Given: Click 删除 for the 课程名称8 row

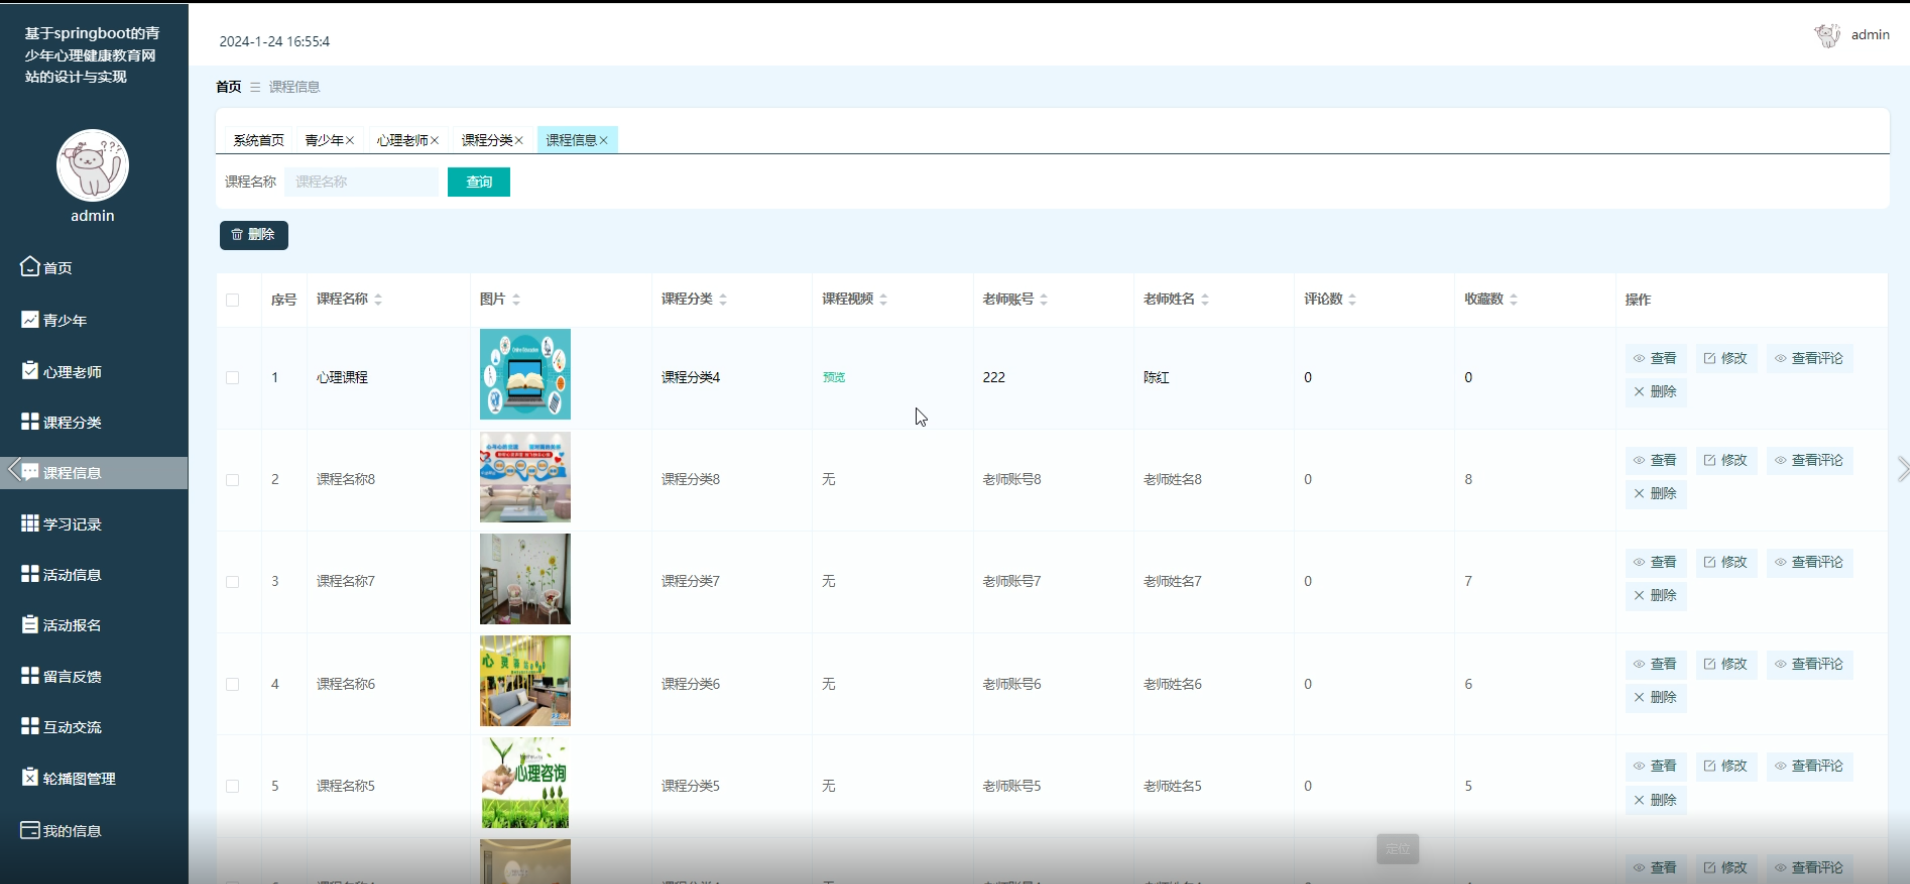Looking at the screenshot, I should coord(1655,494).
